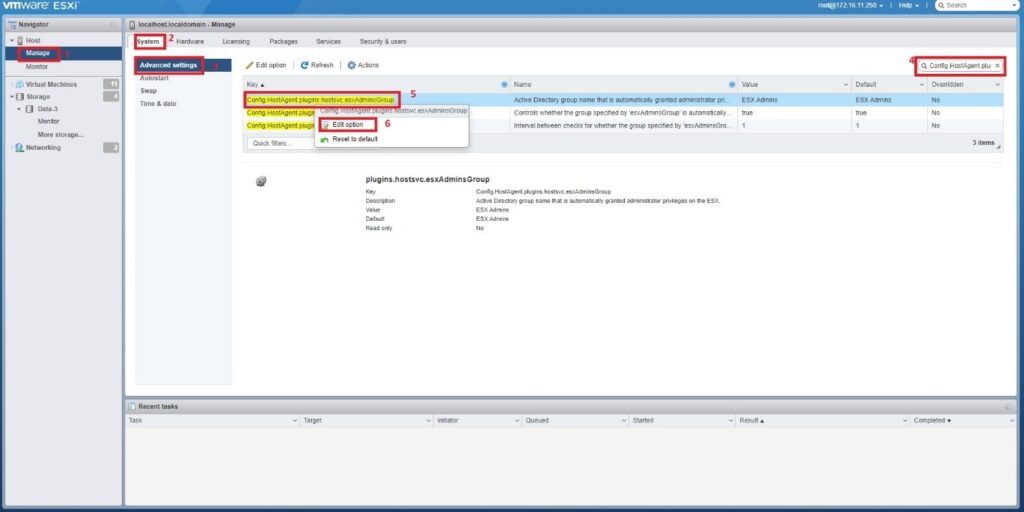
Task: Click the VMware ESXi logo
Action: click(x=41, y=5)
